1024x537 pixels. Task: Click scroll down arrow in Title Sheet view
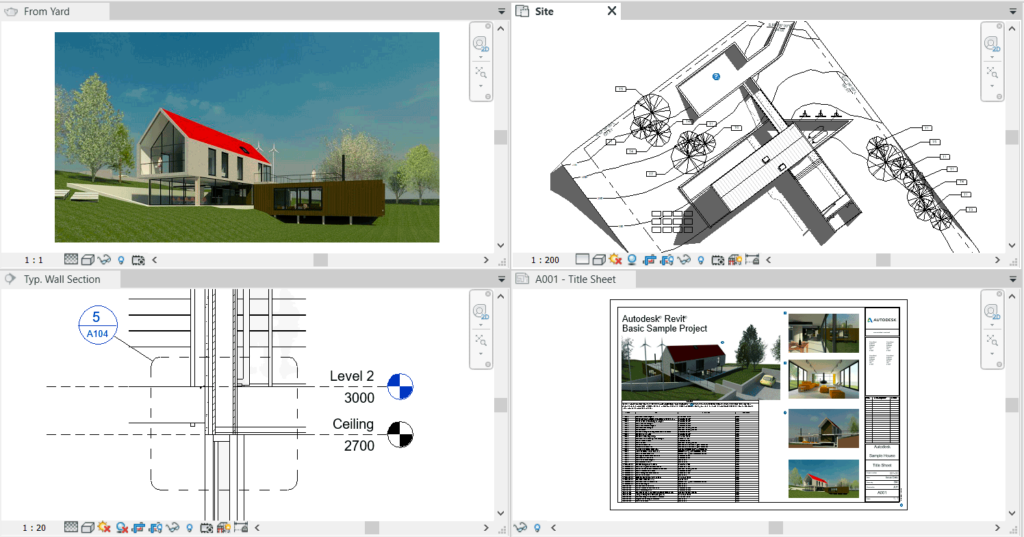pos(1012,513)
